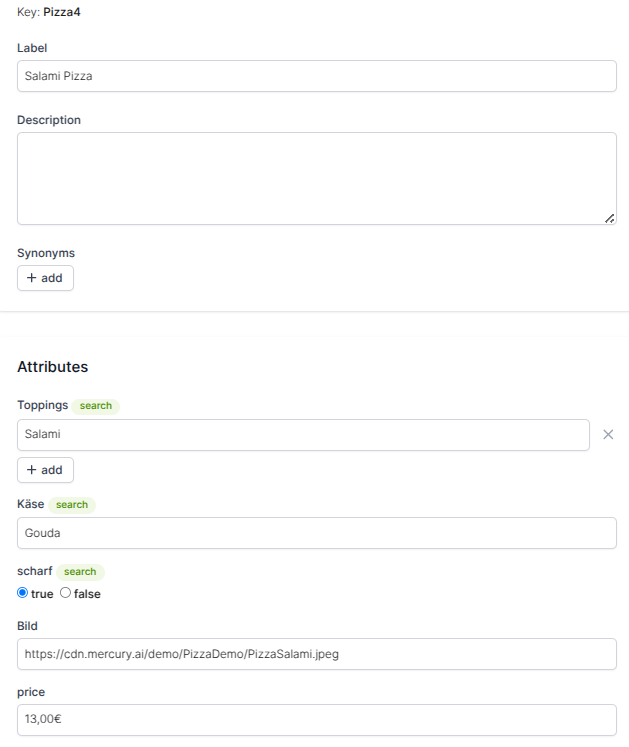Focus the Toppings field containing Salami
Image resolution: width=629 pixels, height=747 pixels.
click(x=304, y=435)
